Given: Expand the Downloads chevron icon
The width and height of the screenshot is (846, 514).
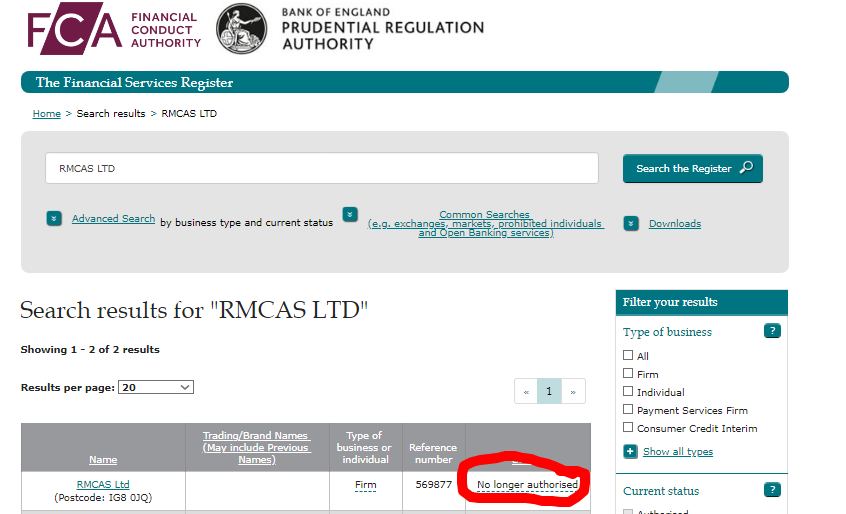Looking at the screenshot, I should tap(631, 223).
